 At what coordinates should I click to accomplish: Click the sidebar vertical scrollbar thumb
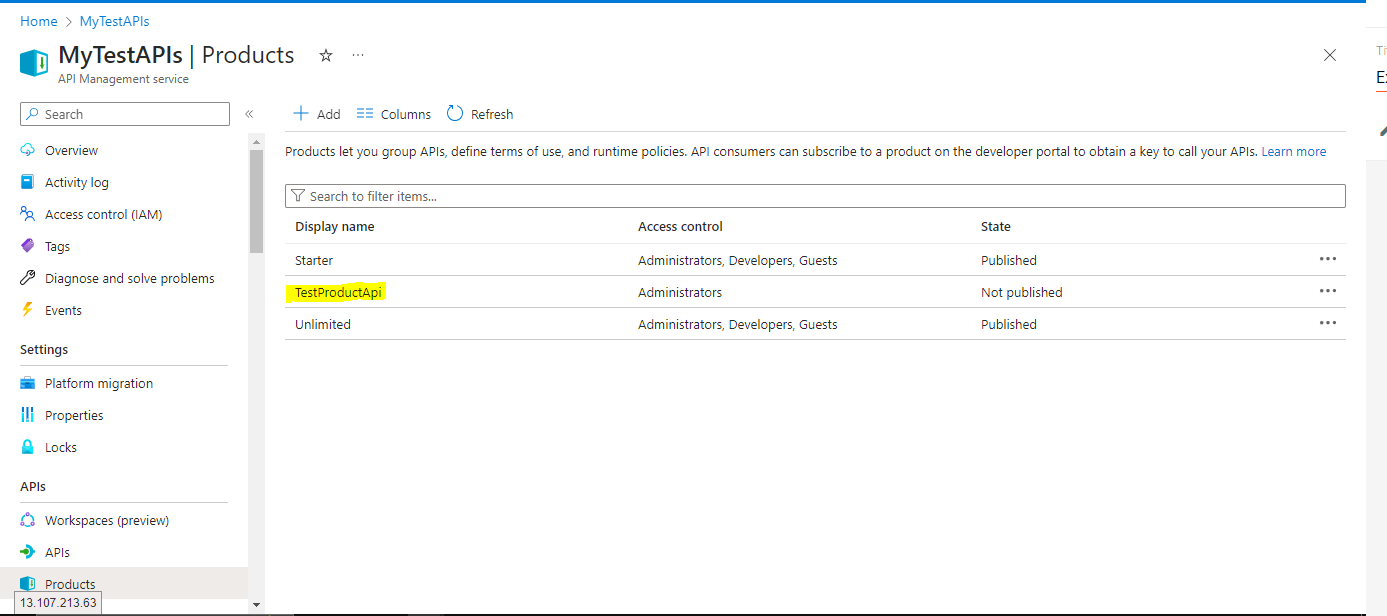256,202
